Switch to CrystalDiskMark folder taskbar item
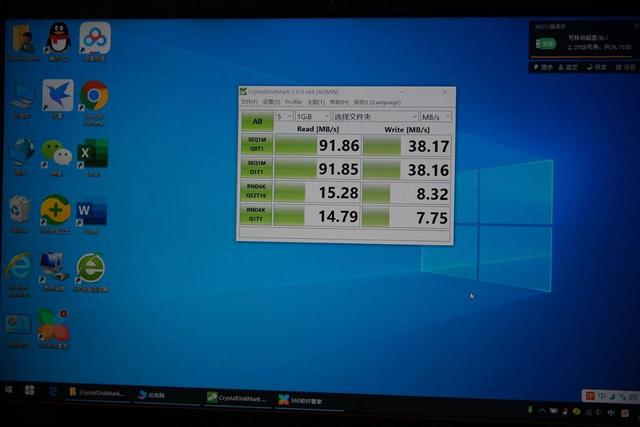The image size is (640, 427). [x=97, y=393]
